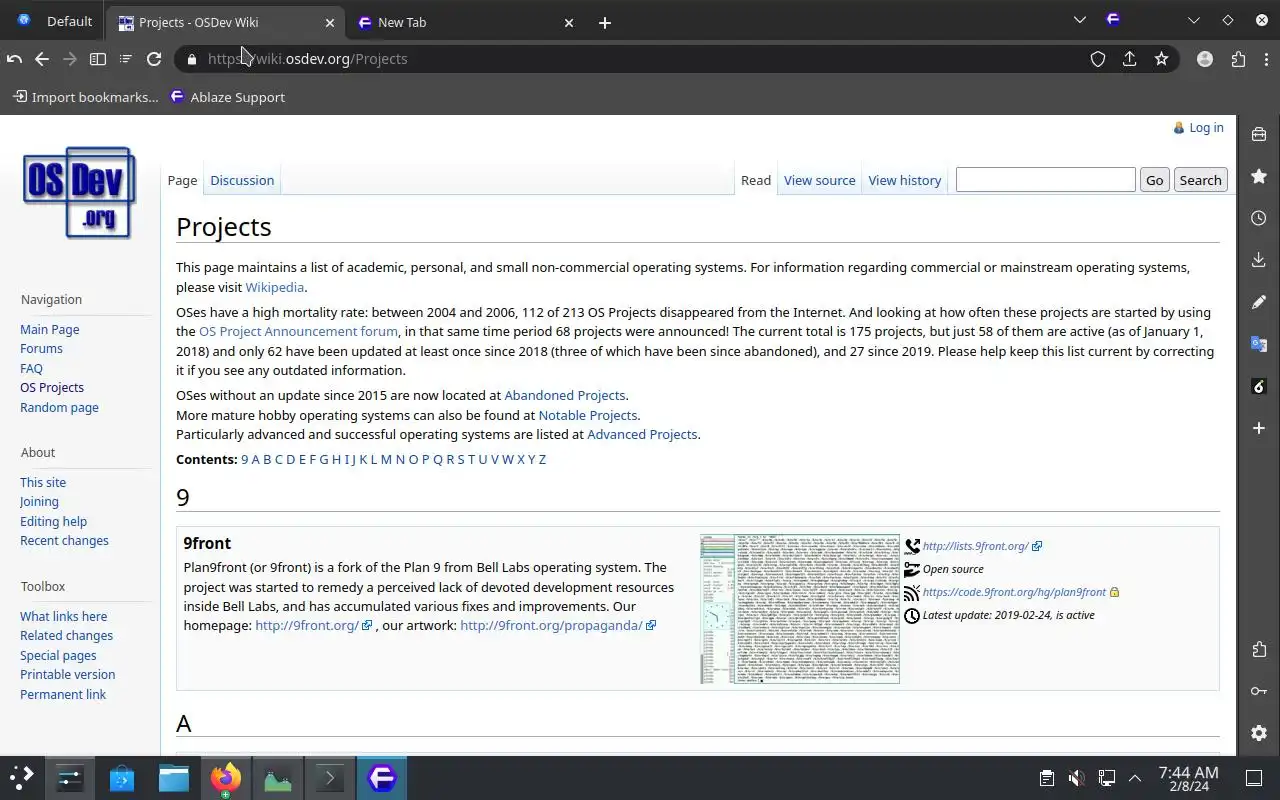Click the wiki Search button
This screenshot has height=800, width=1280.
1200,180
